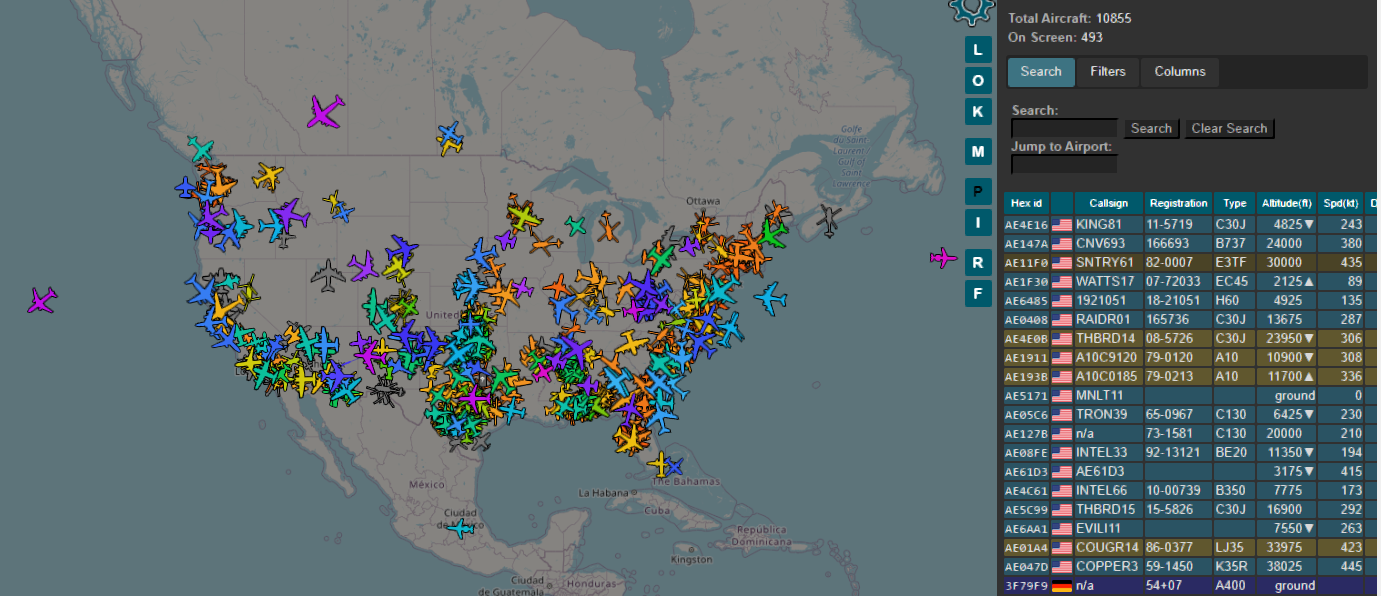Sort the table by Altitude(ft)

[x=1287, y=203]
